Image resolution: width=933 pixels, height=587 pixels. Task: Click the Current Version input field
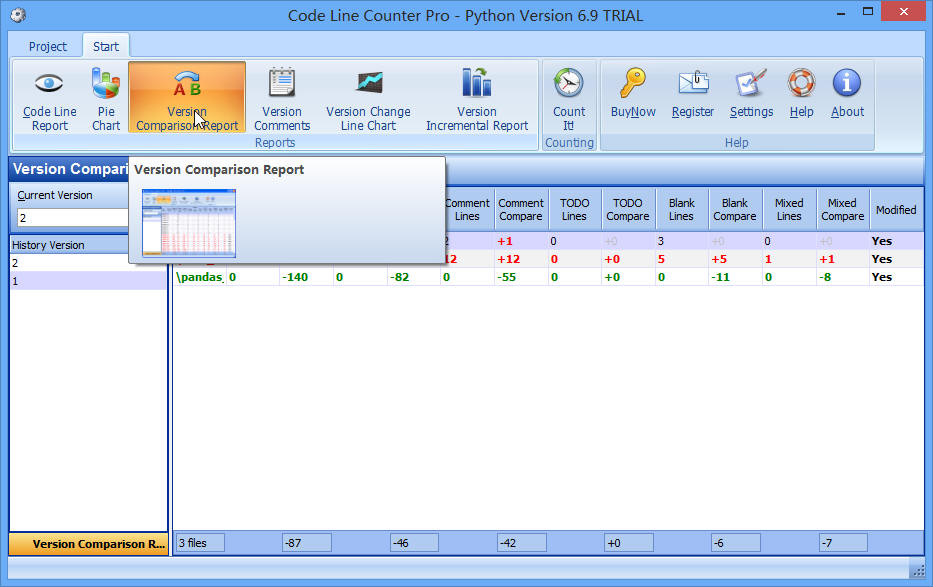(x=73, y=218)
